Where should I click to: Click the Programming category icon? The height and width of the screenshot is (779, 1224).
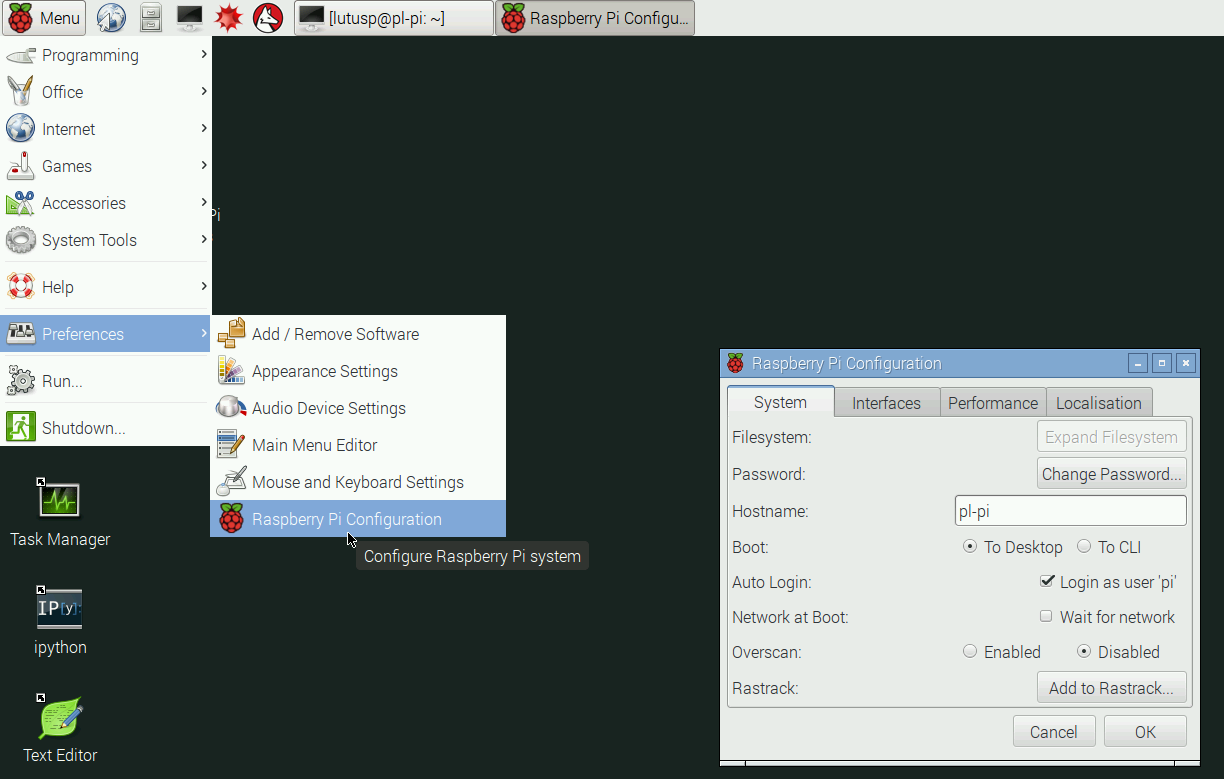tap(21, 55)
